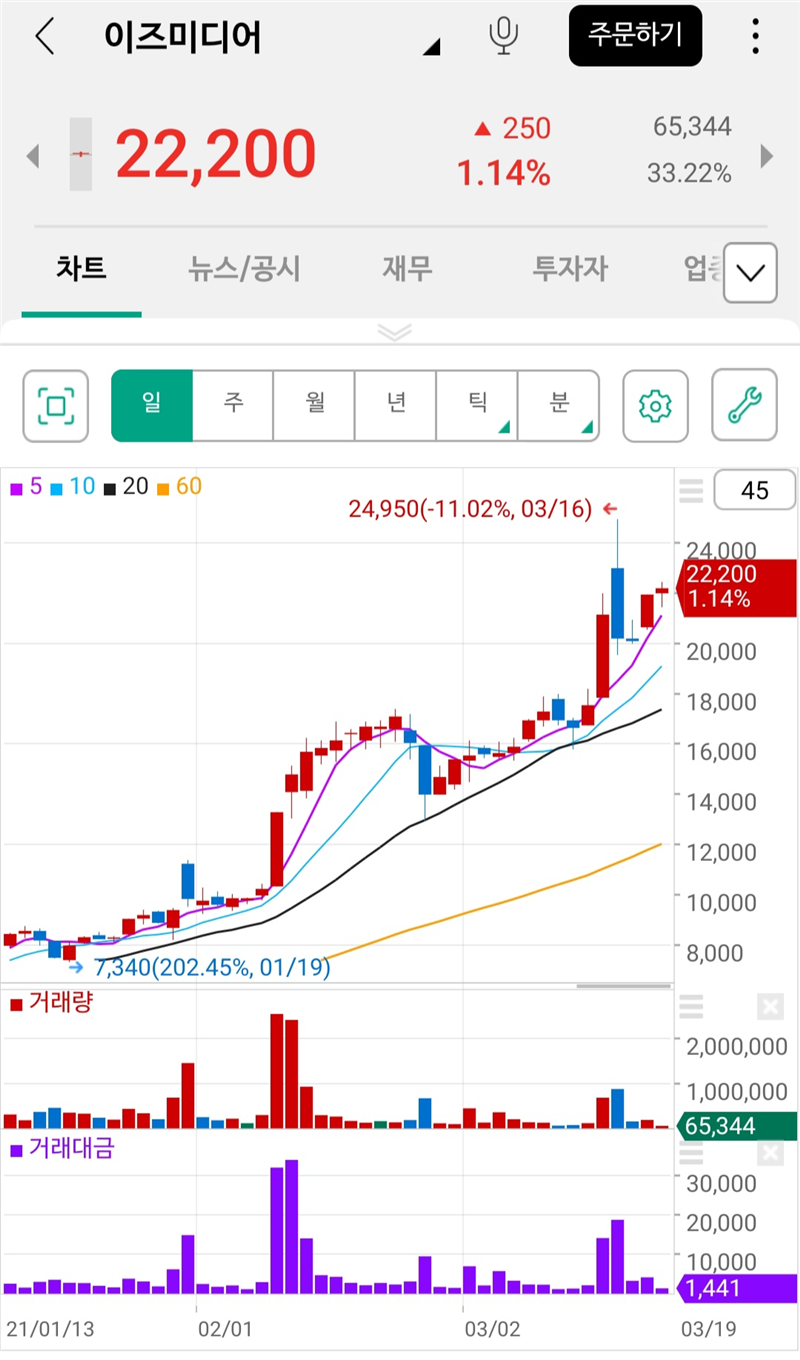The width and height of the screenshot is (800, 1360).
Task: Tap the 거래대금 indicator label
Action: click(62, 1148)
